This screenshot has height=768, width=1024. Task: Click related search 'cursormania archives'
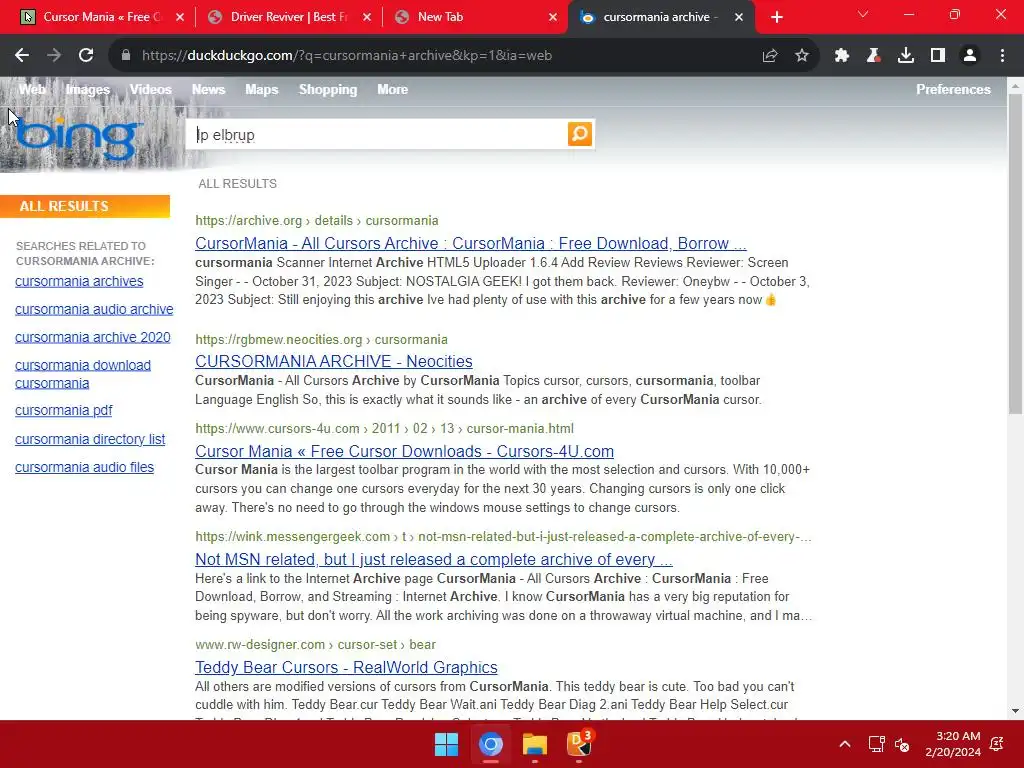tap(79, 281)
